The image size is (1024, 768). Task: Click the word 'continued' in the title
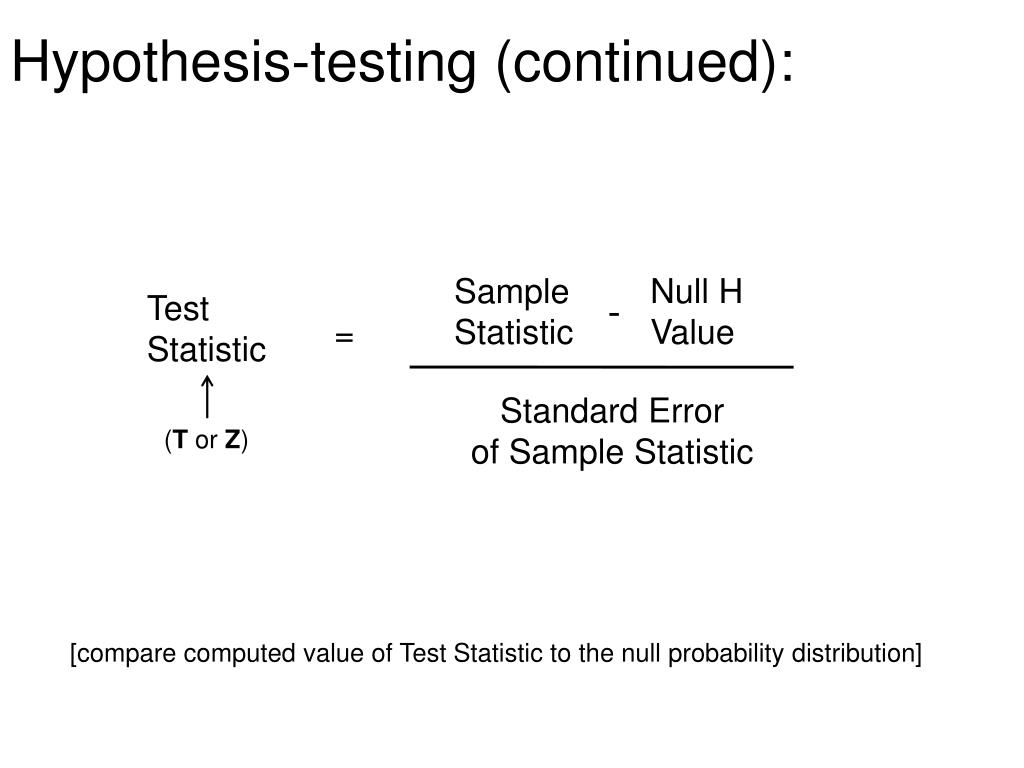(635, 63)
